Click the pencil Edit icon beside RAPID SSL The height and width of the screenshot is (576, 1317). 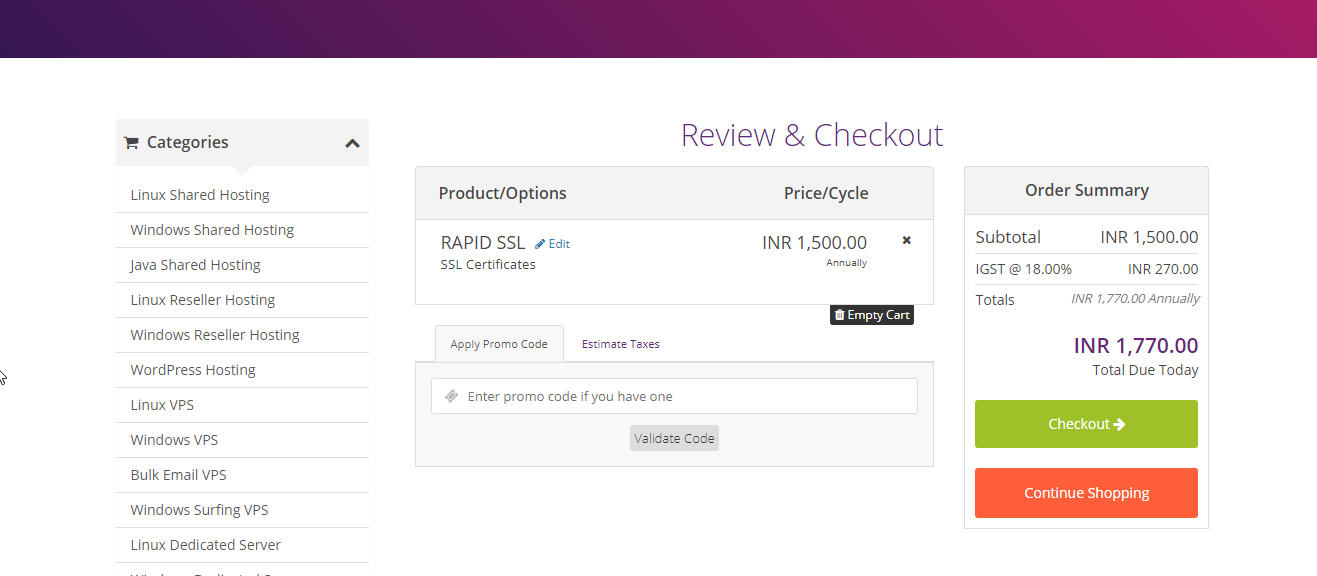541,244
